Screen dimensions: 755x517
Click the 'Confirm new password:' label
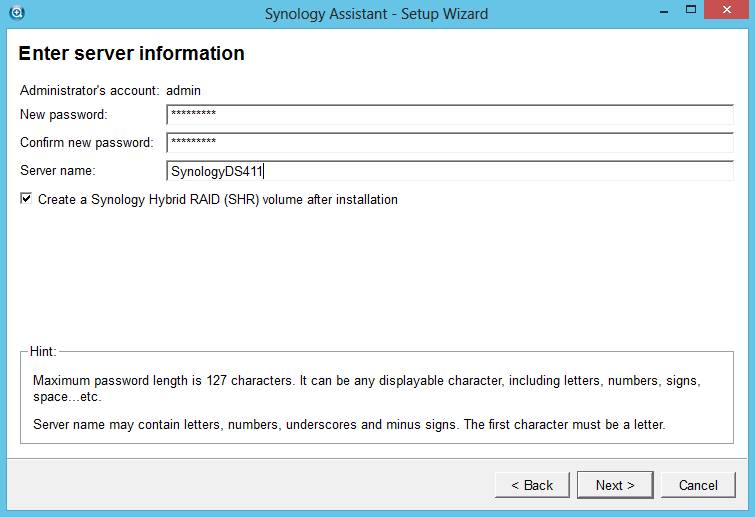tap(86, 143)
